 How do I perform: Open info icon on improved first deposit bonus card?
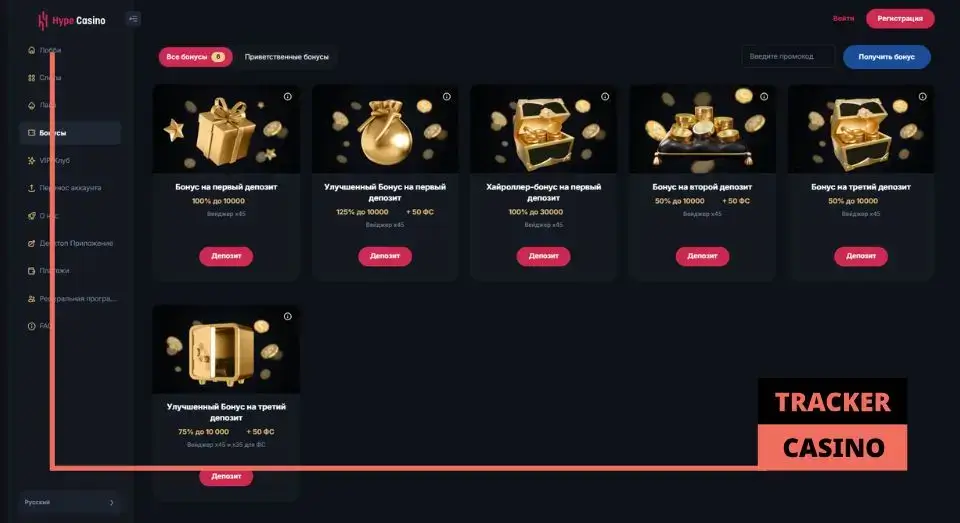tap(446, 97)
